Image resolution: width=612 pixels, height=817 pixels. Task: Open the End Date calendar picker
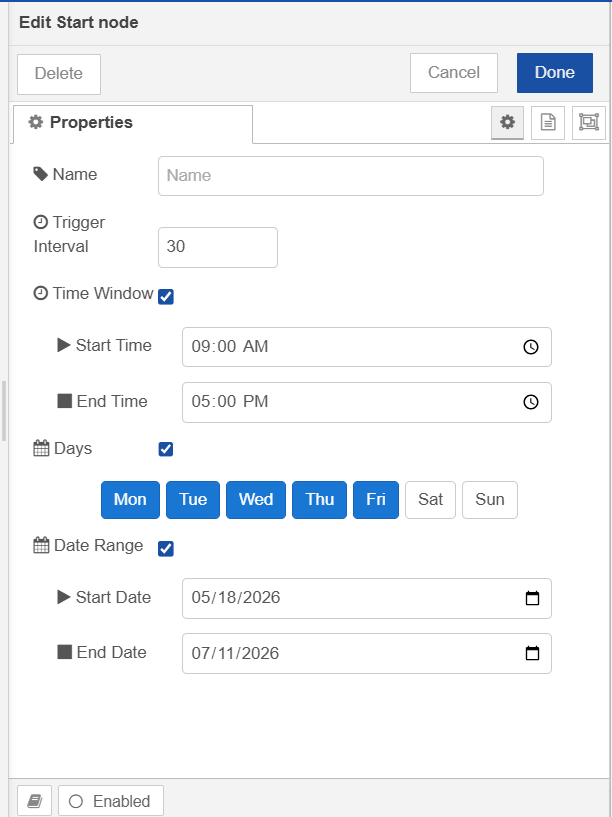pyautogui.click(x=532, y=653)
